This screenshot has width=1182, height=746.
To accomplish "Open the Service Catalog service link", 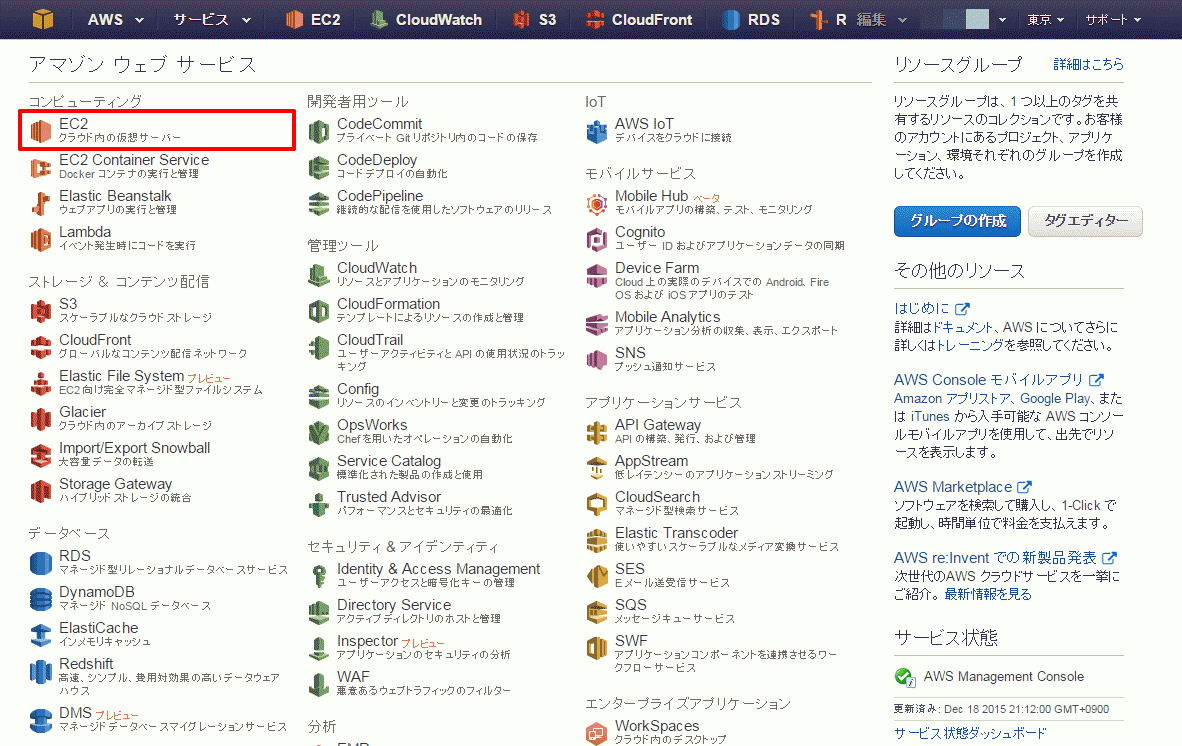I will click(x=389, y=460).
